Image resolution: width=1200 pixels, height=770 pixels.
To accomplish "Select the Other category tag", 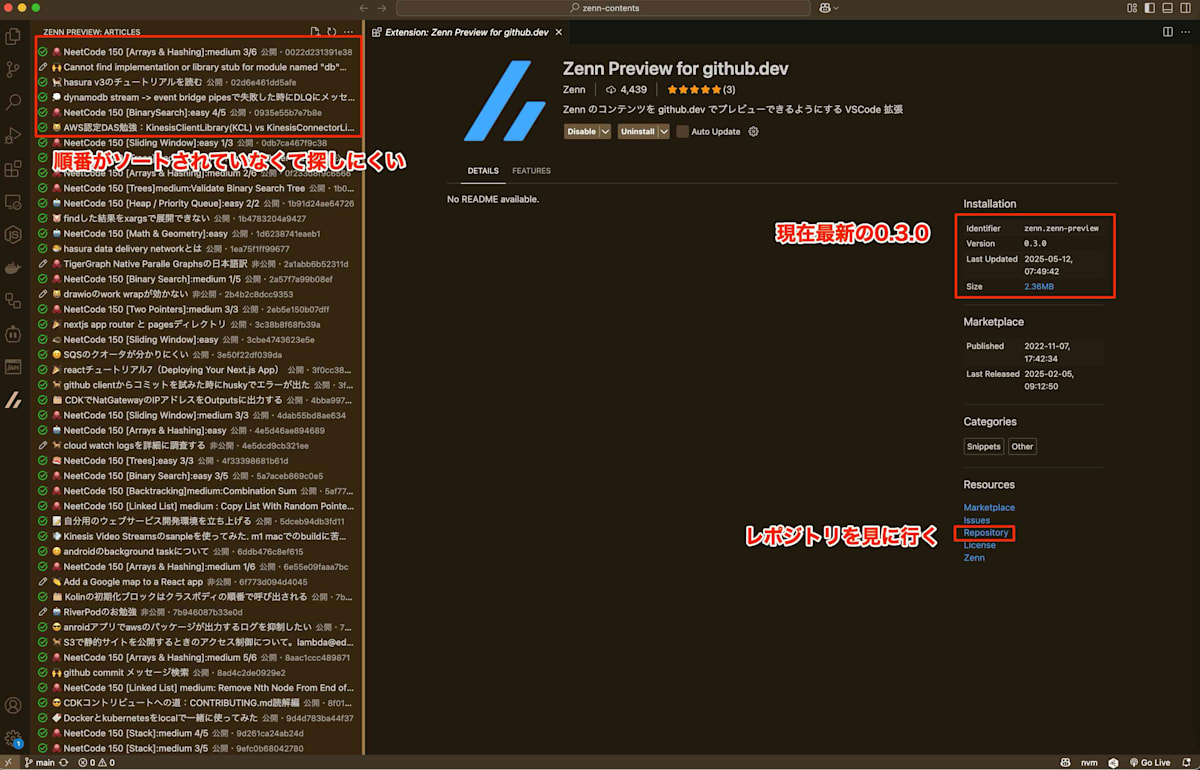I will click(1022, 446).
